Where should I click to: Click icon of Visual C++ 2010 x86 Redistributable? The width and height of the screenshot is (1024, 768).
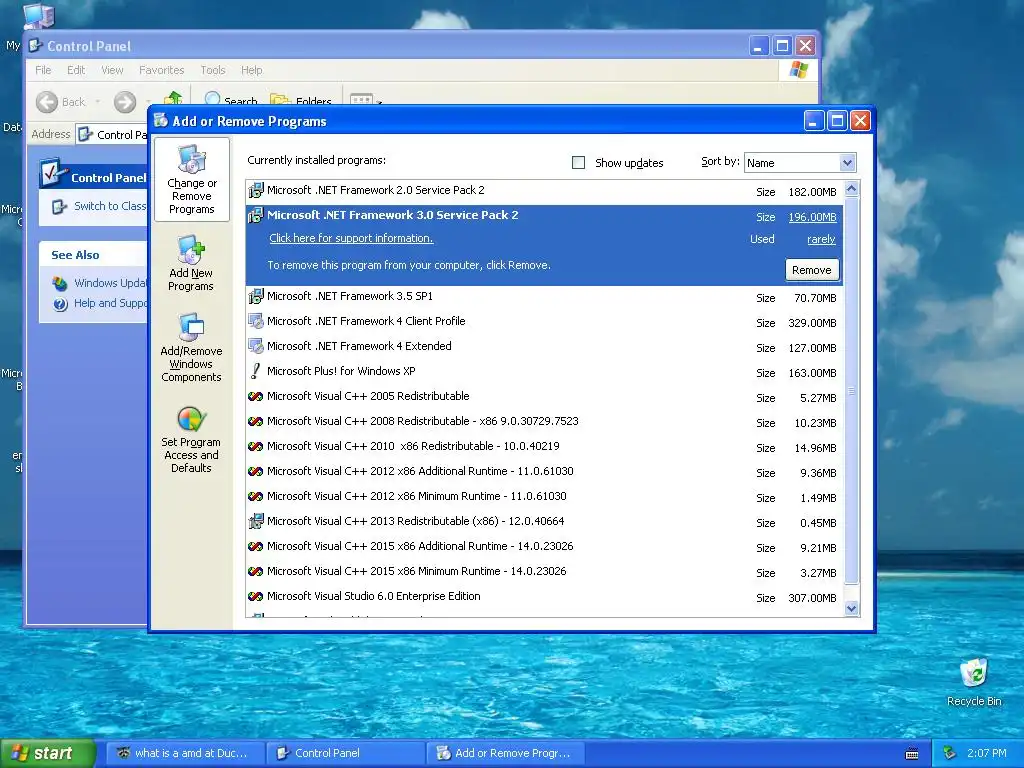255,446
